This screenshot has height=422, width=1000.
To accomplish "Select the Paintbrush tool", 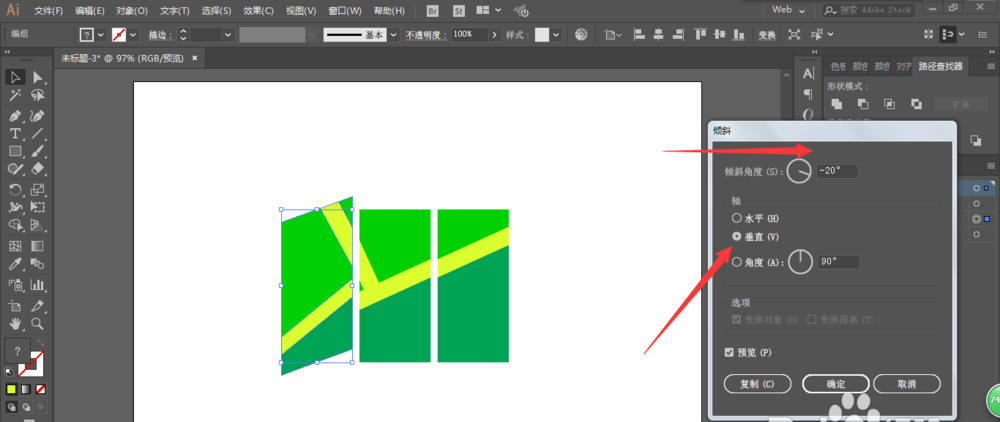I will click(x=38, y=151).
